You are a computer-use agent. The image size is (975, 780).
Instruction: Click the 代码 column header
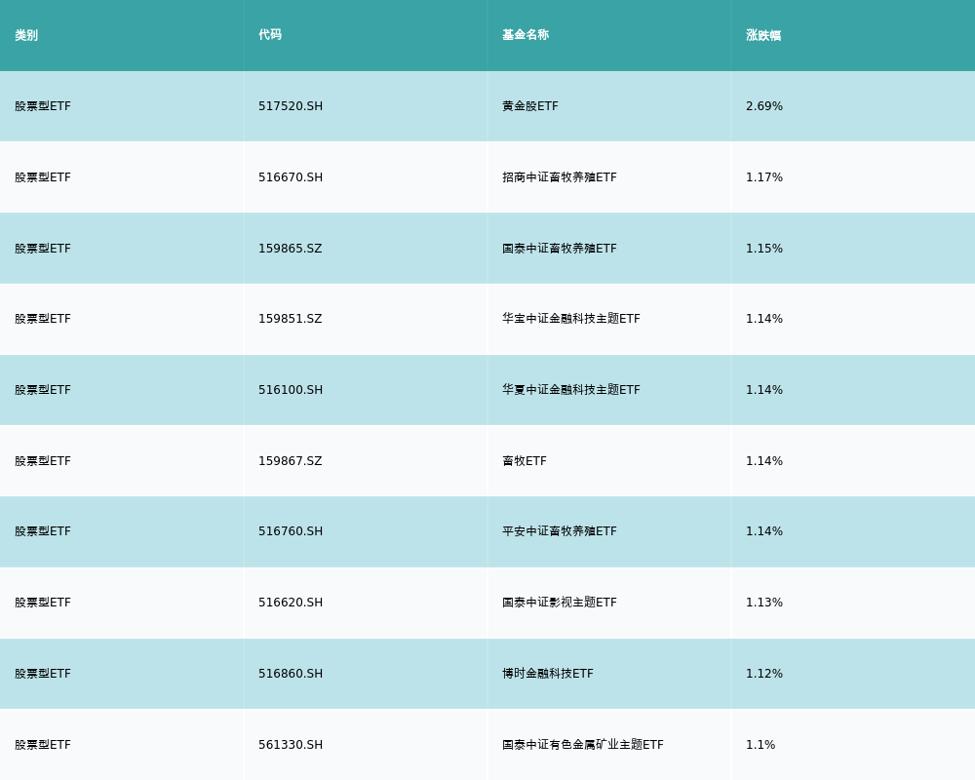(270, 35)
